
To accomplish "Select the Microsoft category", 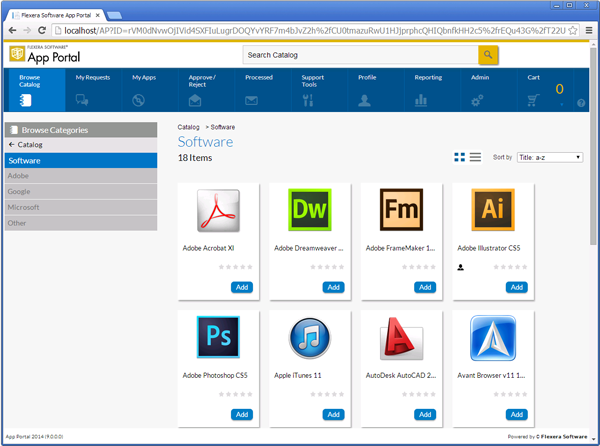I will 81,207.
